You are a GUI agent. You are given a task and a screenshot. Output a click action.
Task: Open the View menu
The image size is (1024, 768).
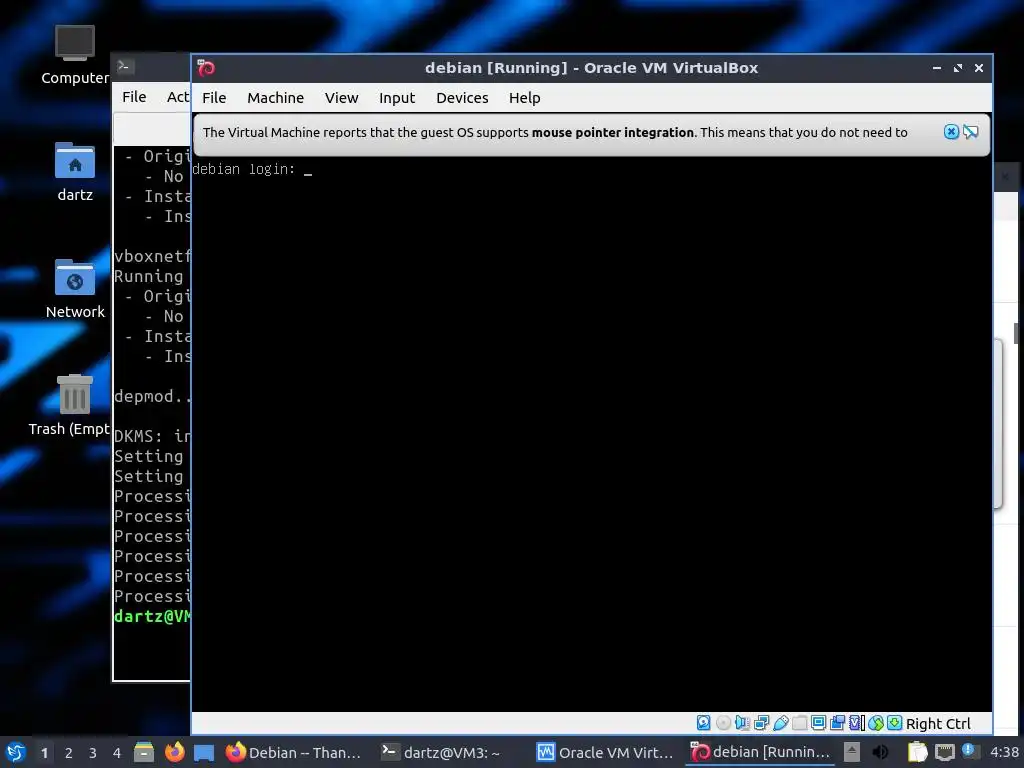[342, 97]
